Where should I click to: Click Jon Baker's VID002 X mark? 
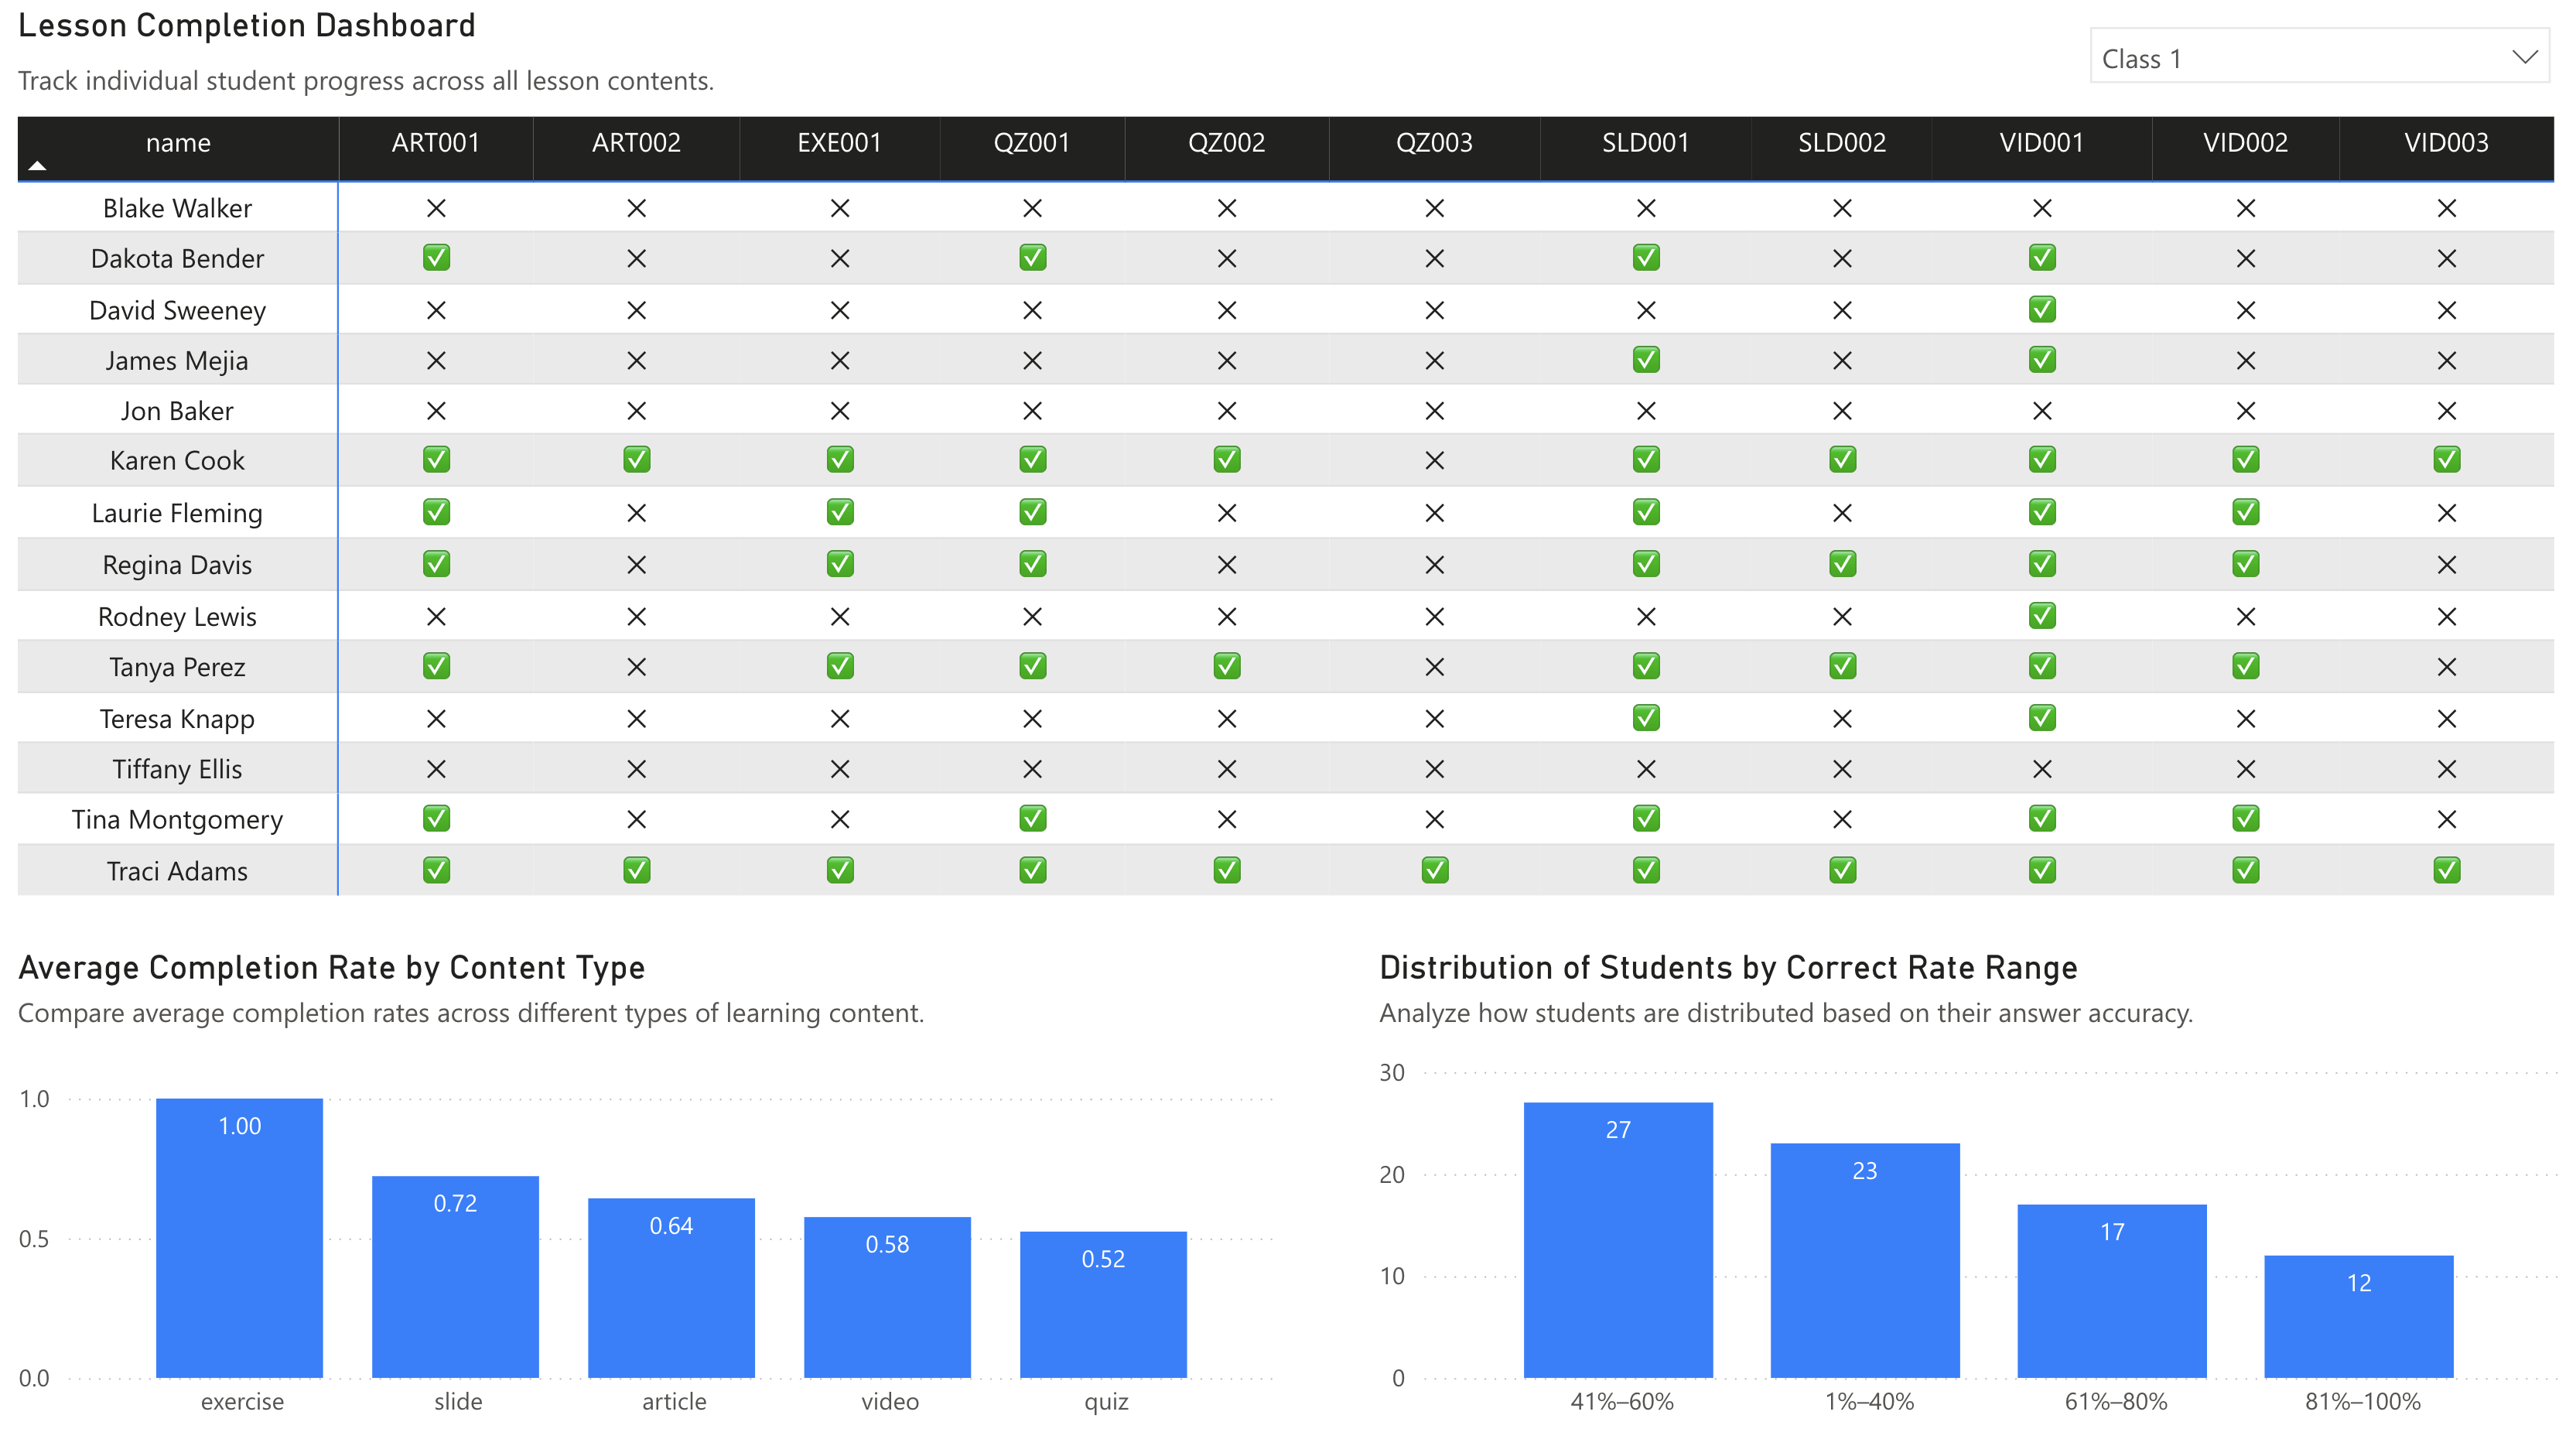point(2245,411)
